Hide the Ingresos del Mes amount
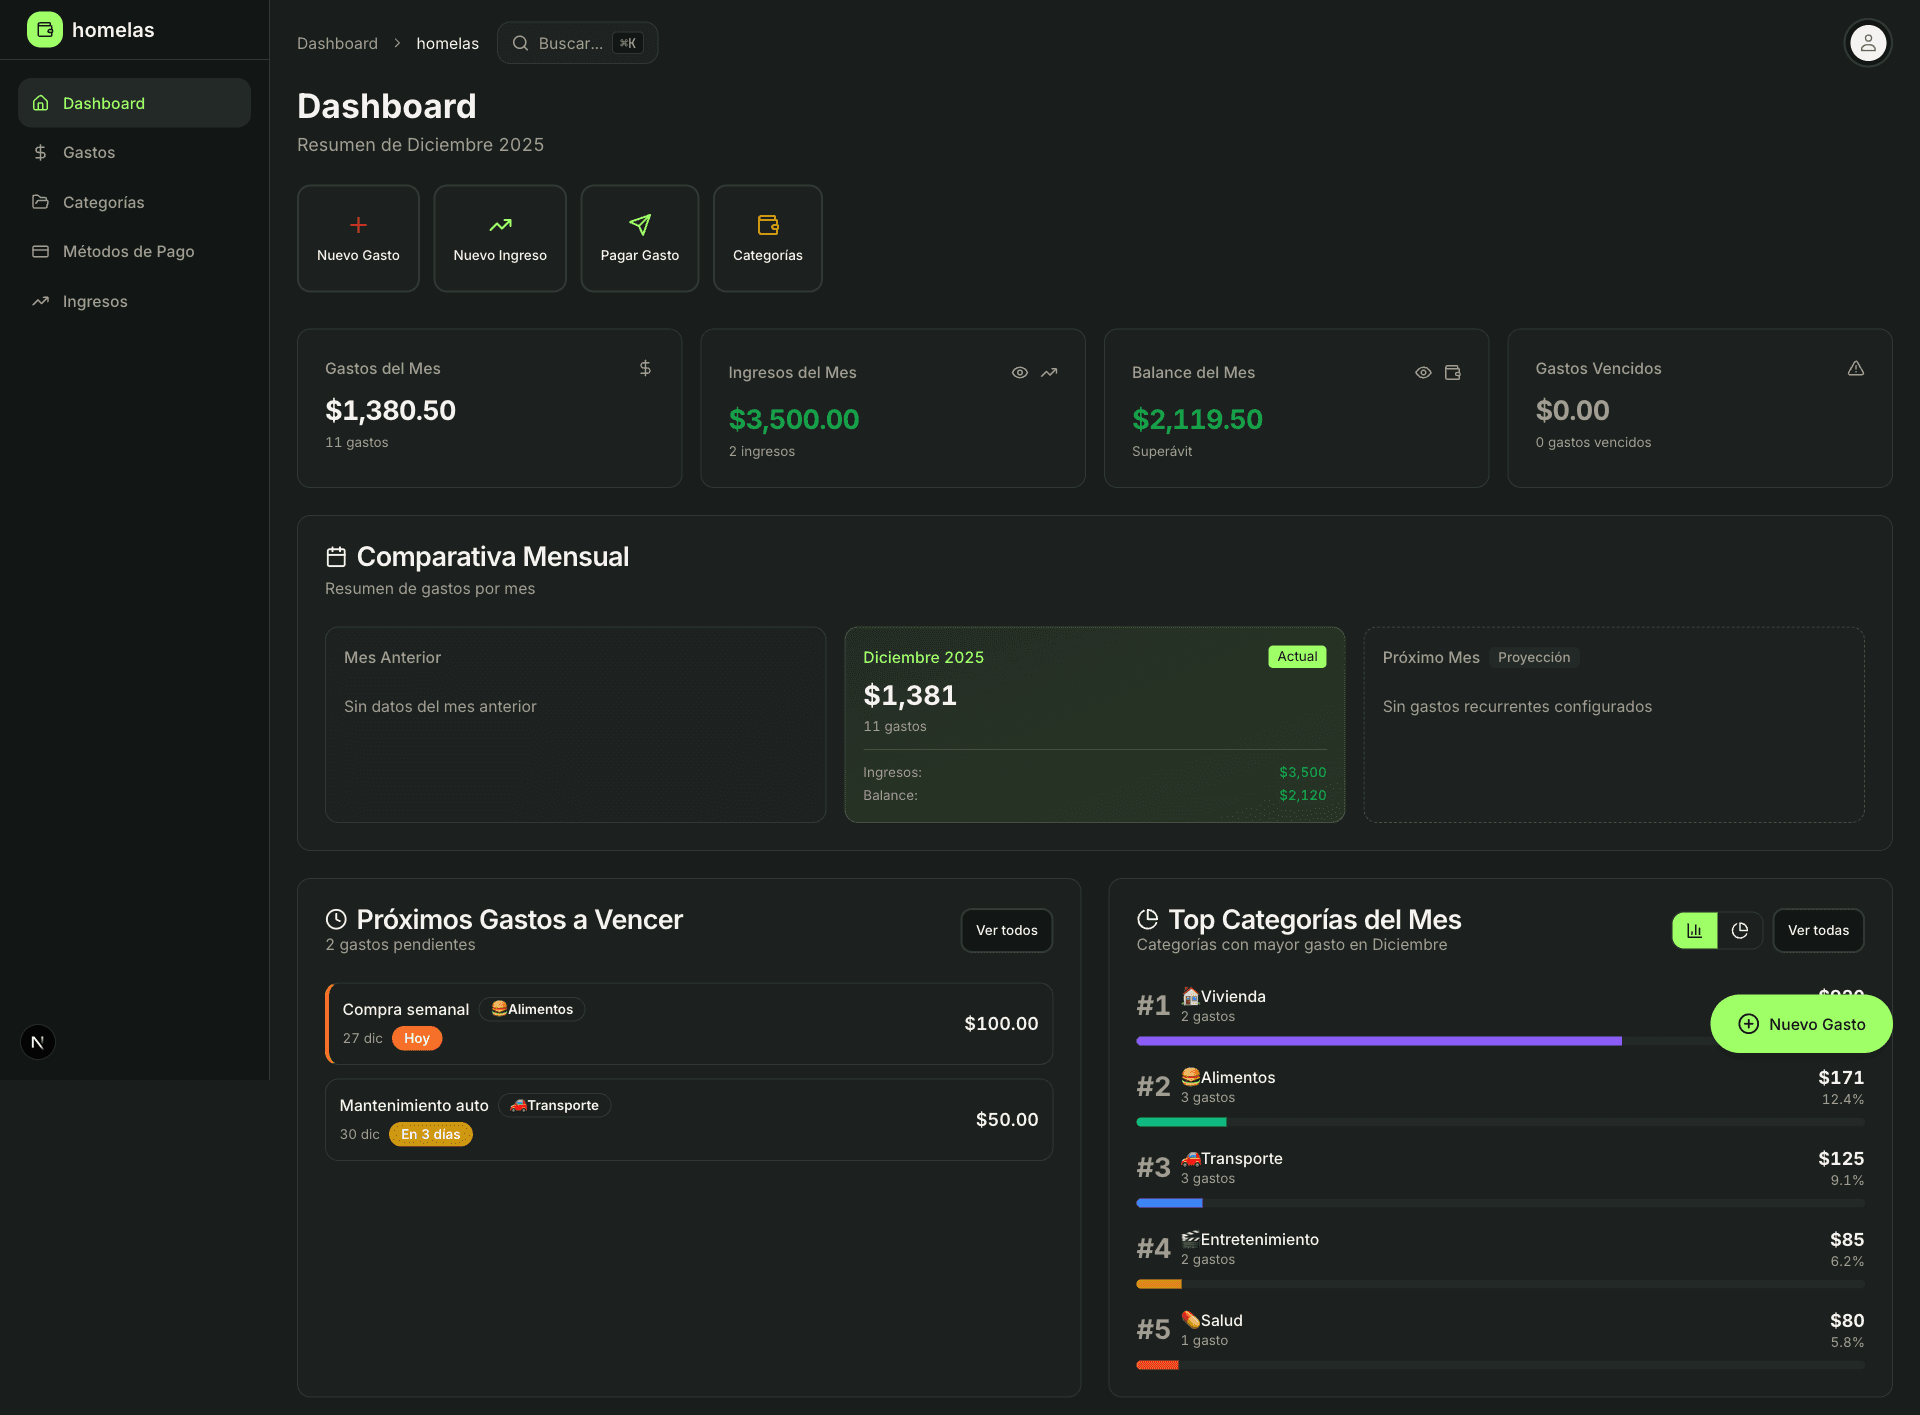The width and height of the screenshot is (1920, 1415). pyautogui.click(x=1019, y=372)
